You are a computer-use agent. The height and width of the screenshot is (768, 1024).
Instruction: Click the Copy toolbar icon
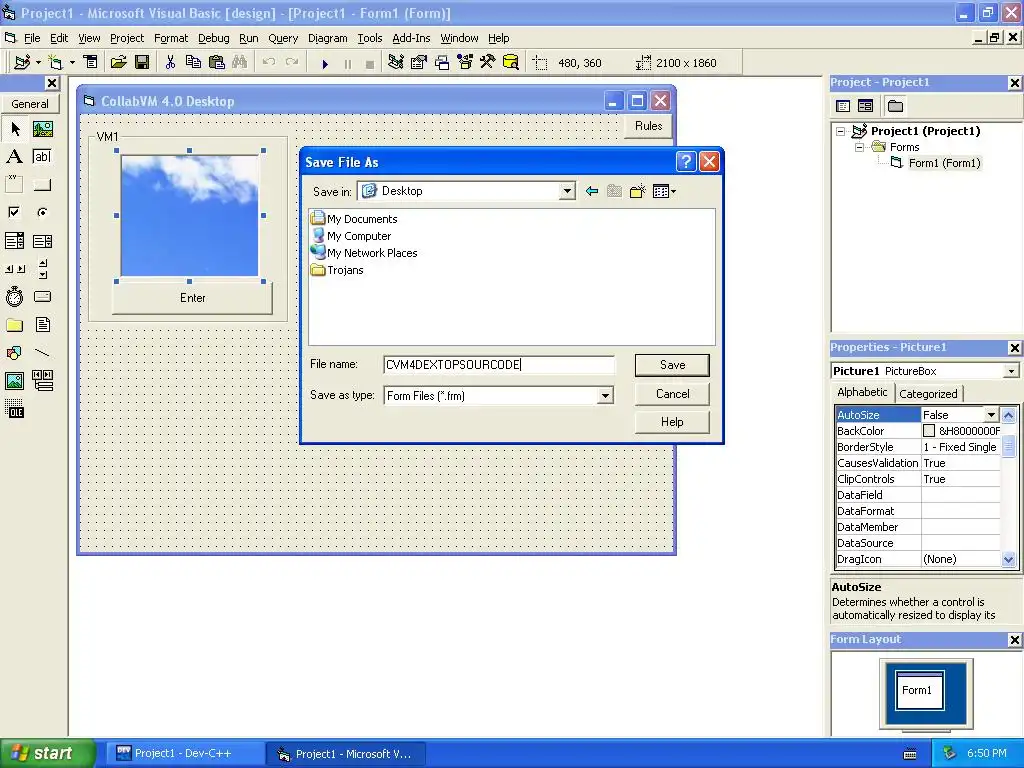193,63
